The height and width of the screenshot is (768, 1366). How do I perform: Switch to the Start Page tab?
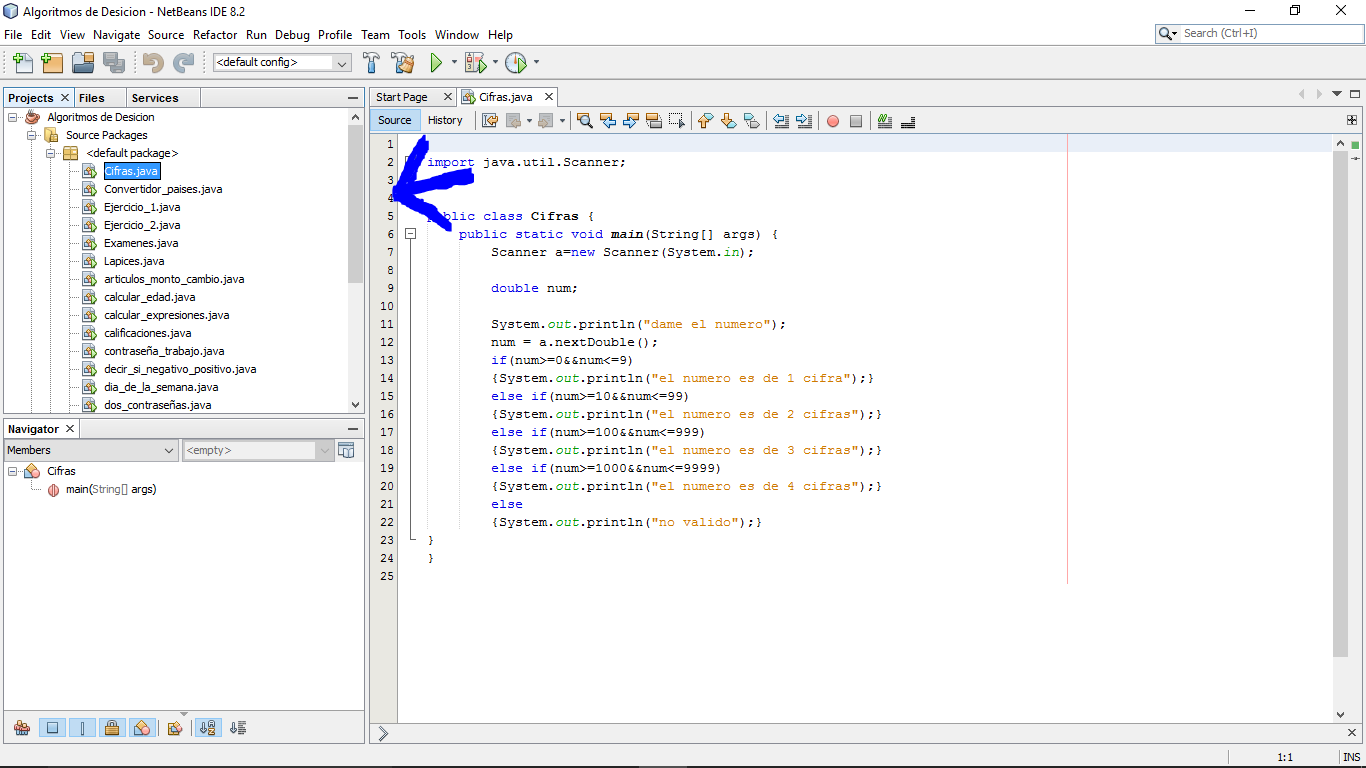tap(404, 96)
